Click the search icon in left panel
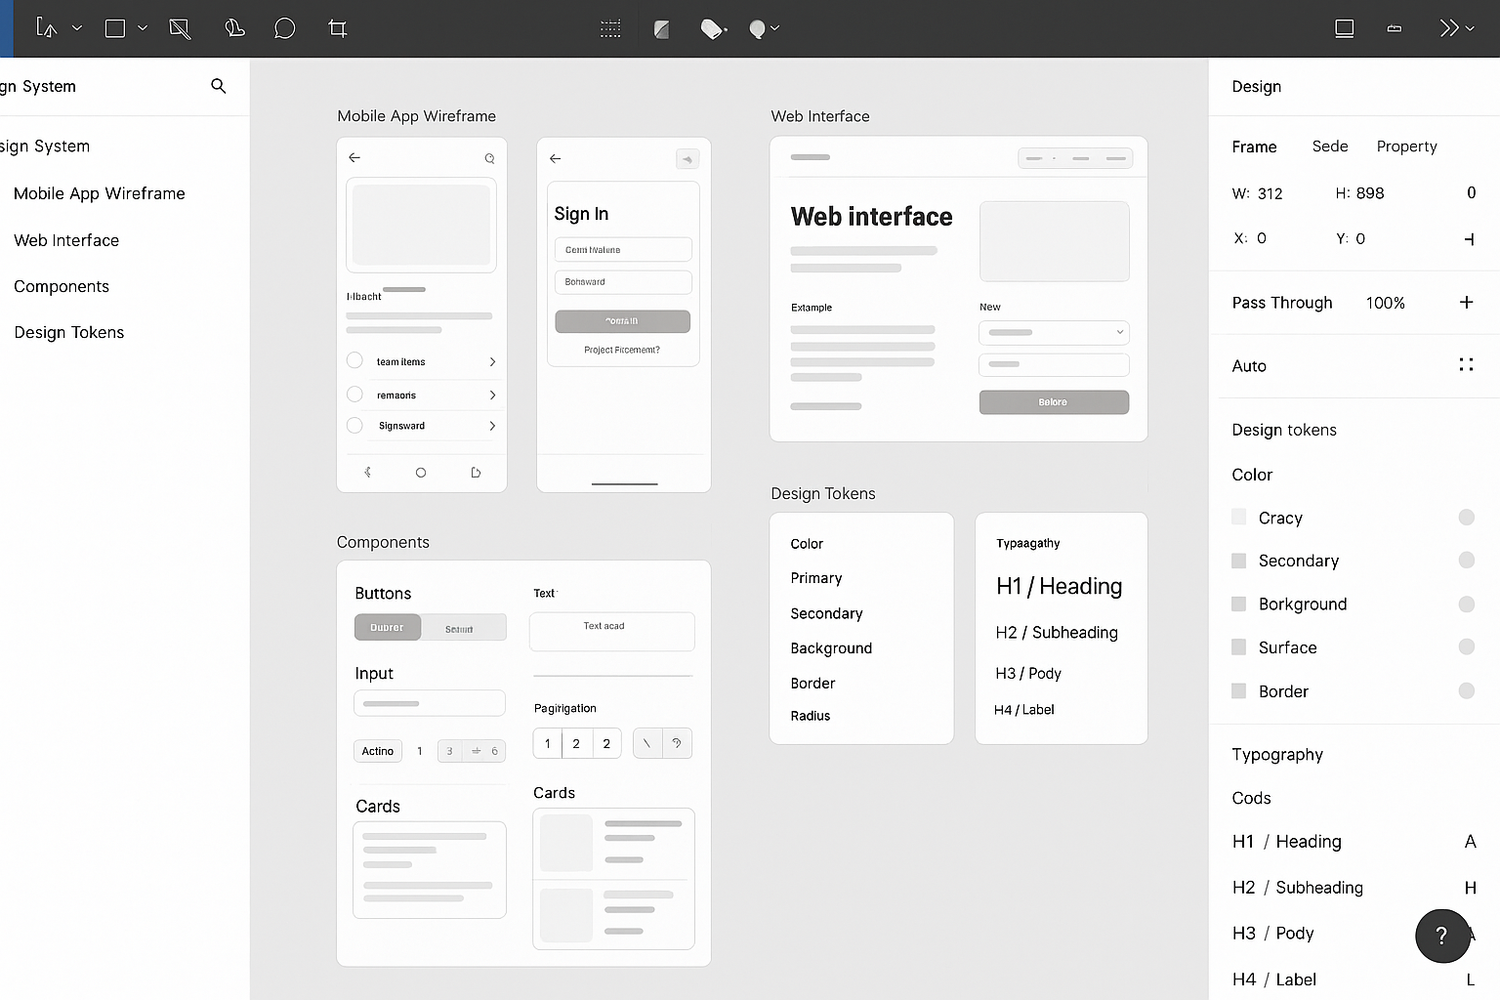Image resolution: width=1500 pixels, height=1000 pixels. pyautogui.click(x=218, y=86)
